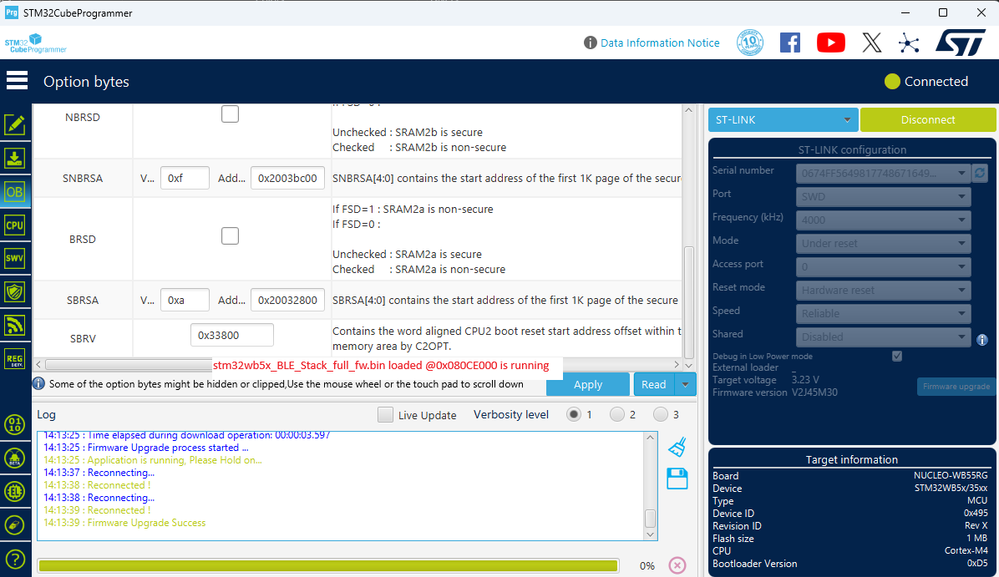Select verbosity level 3
The image size is (999, 577).
point(660,415)
